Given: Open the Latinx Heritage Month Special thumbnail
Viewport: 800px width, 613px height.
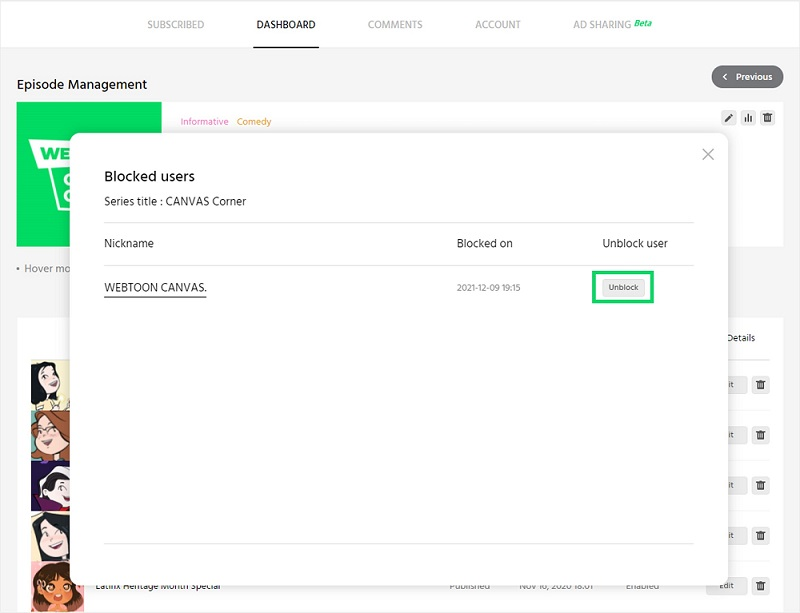Looking at the screenshot, I should (56, 586).
